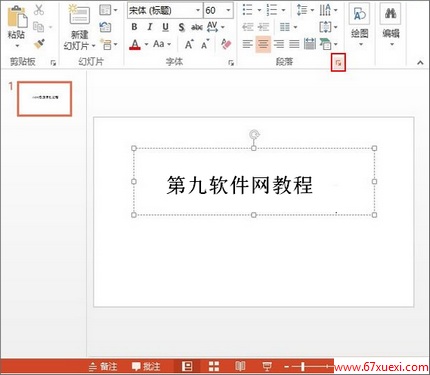The width and height of the screenshot is (430, 375).
Task: Open the font size 60 combo box
Action: [218, 11]
